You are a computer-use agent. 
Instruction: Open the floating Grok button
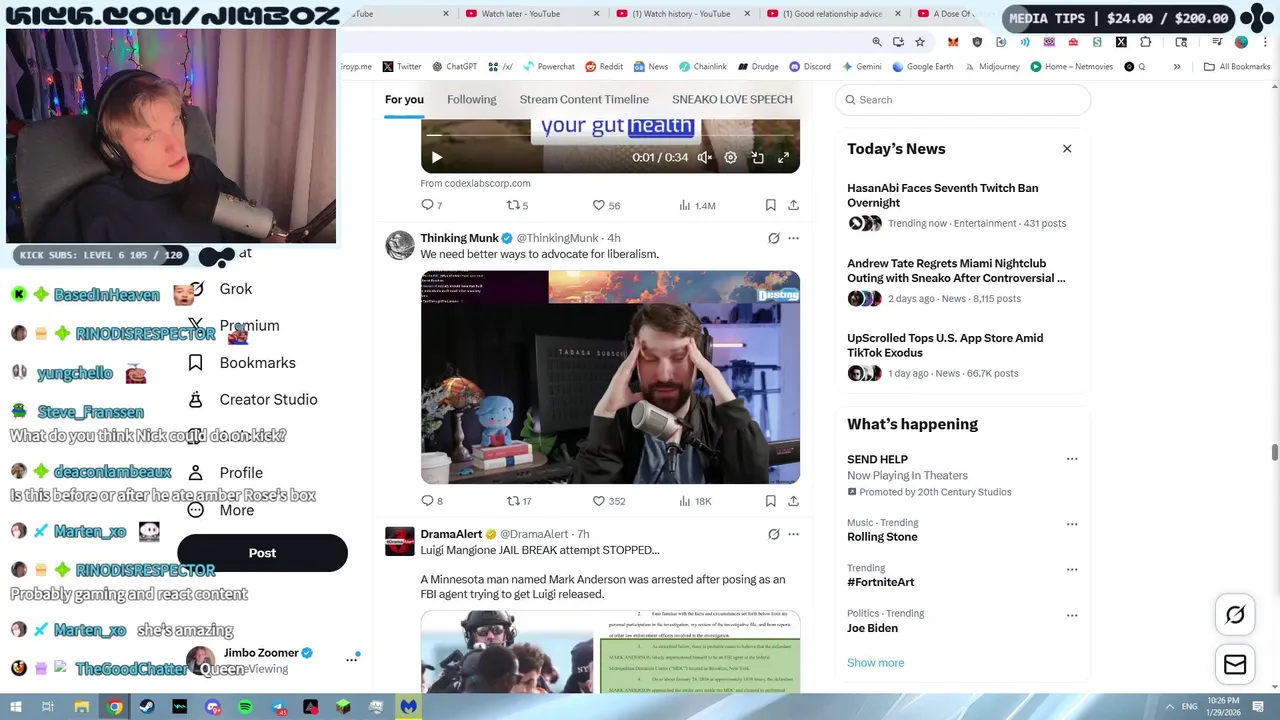coord(1235,615)
